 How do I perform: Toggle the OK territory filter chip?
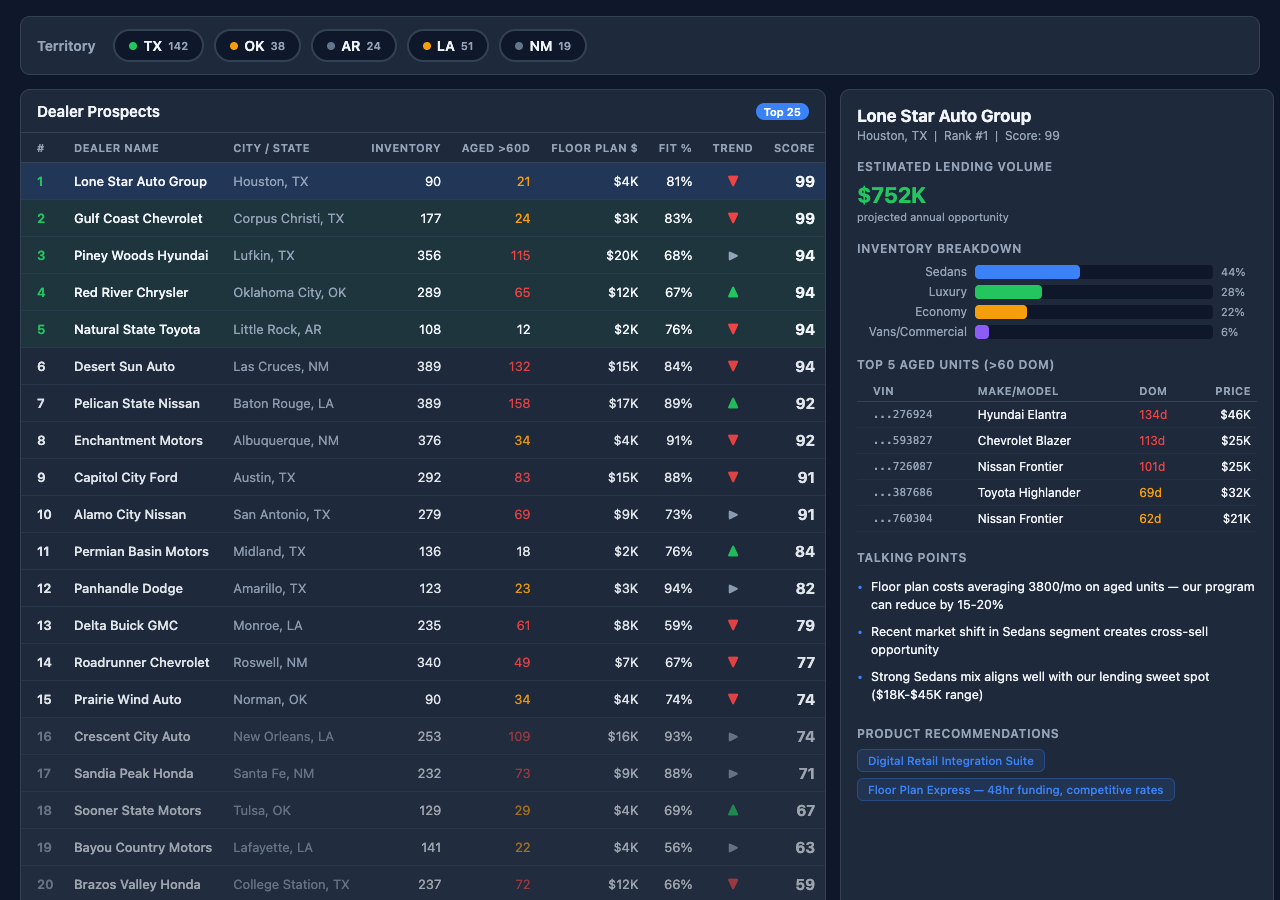coord(257,46)
